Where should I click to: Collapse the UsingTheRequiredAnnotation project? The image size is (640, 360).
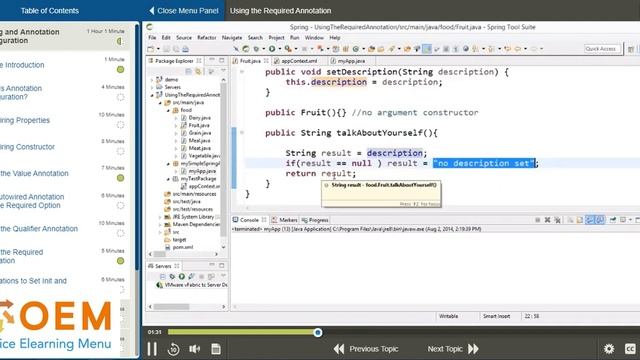pyautogui.click(x=152, y=95)
